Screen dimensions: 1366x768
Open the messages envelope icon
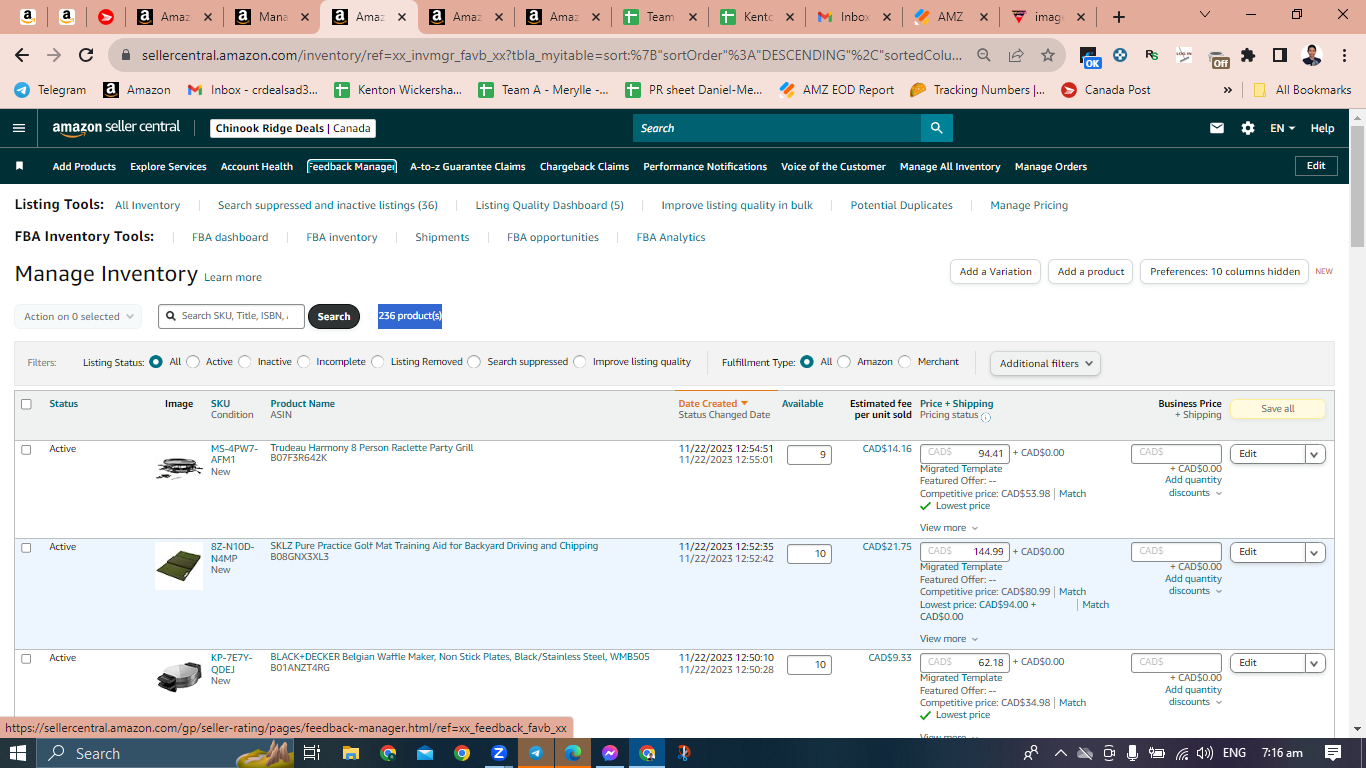tap(1217, 128)
